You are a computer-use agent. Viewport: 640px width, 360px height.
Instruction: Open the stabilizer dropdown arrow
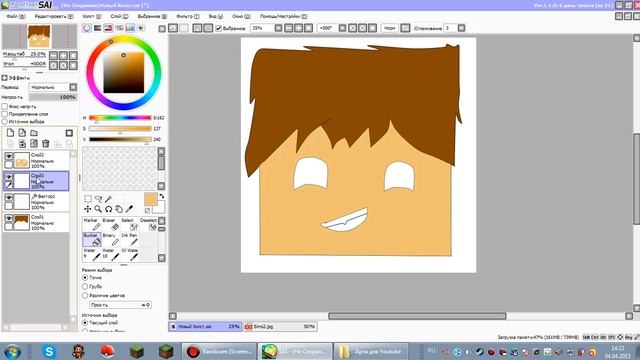461,28
